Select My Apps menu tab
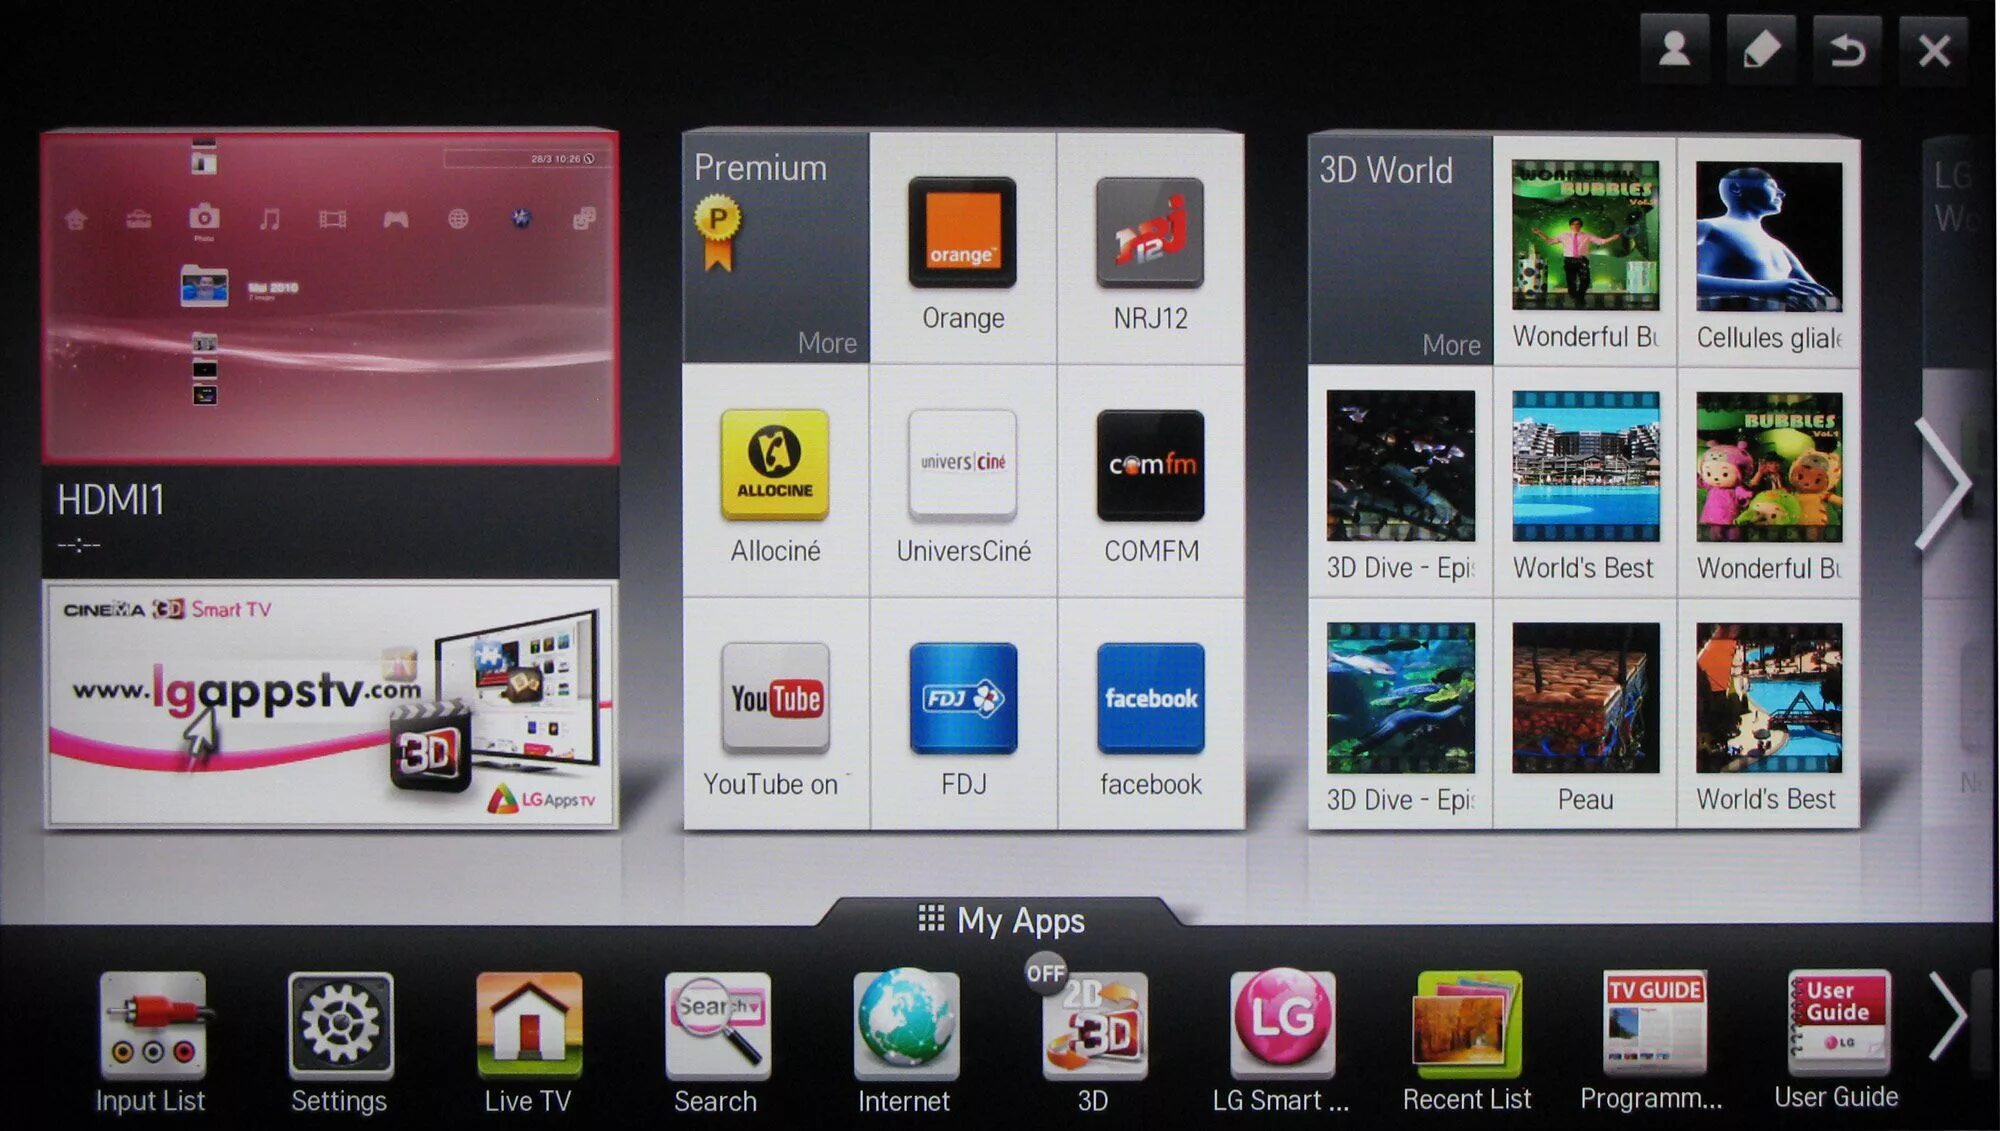 tap(999, 921)
